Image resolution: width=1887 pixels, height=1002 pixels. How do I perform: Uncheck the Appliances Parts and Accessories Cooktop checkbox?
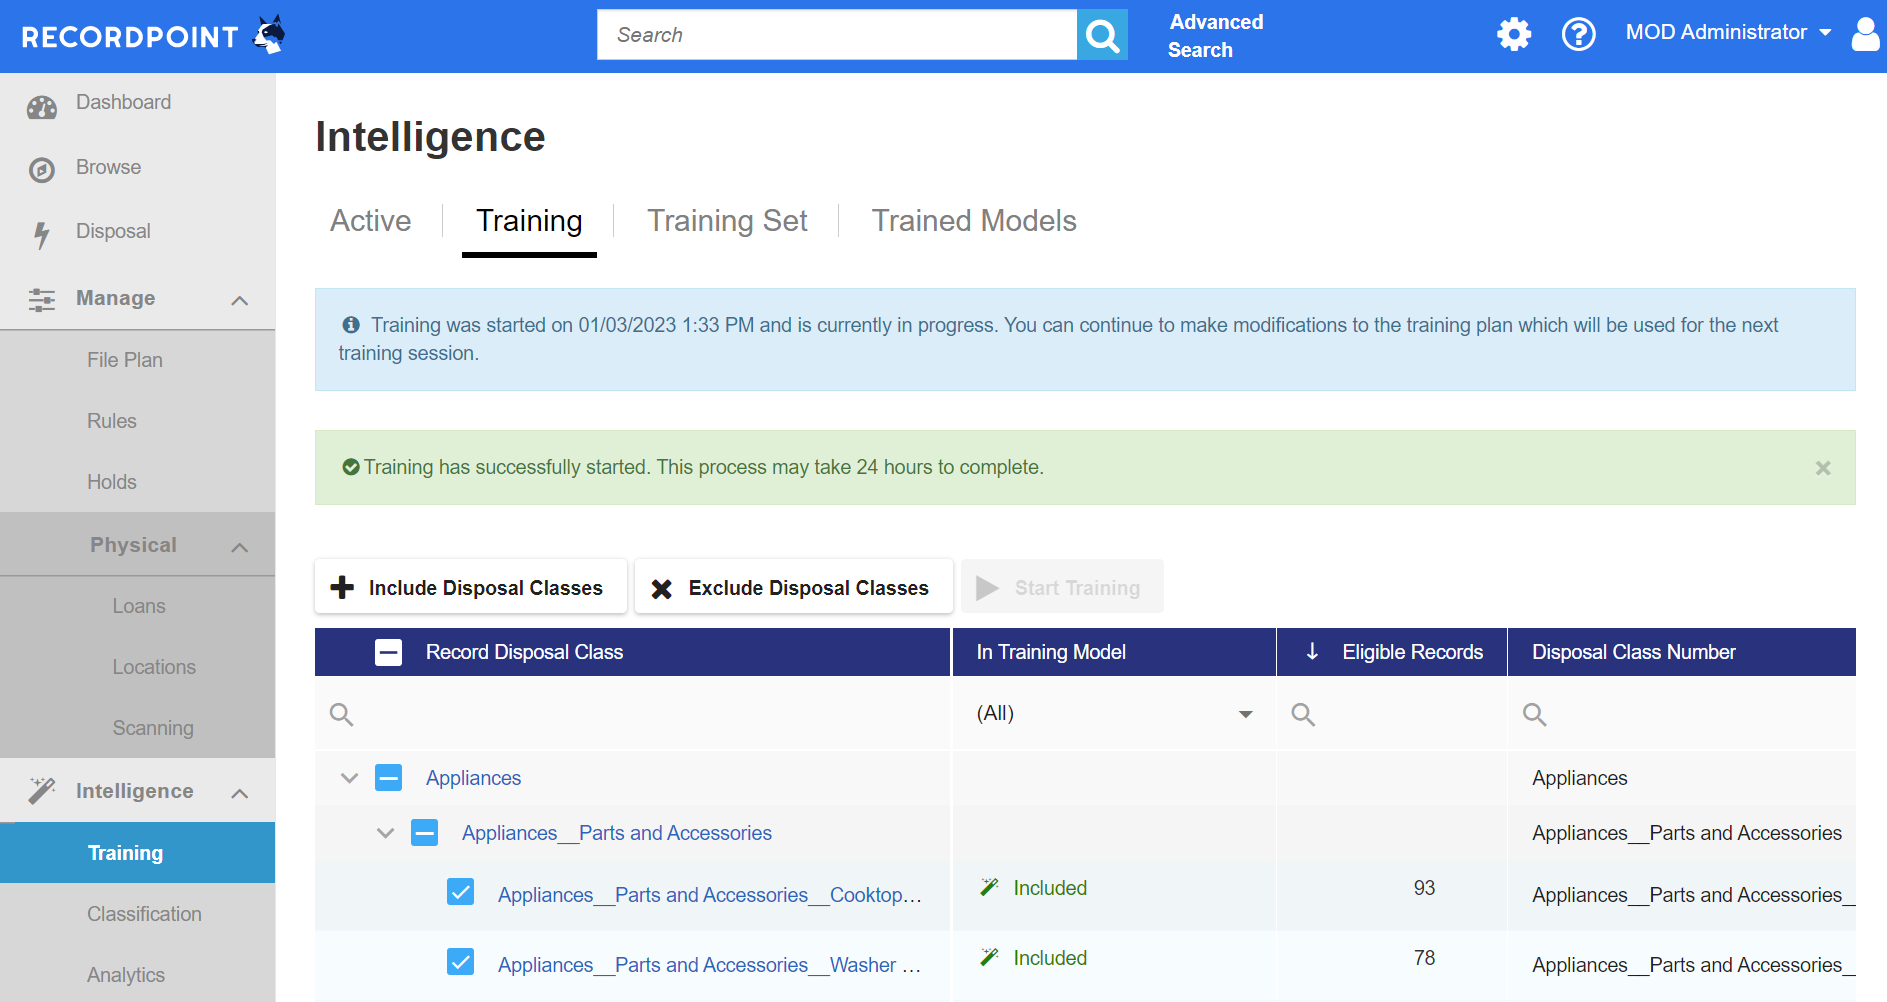[461, 892]
